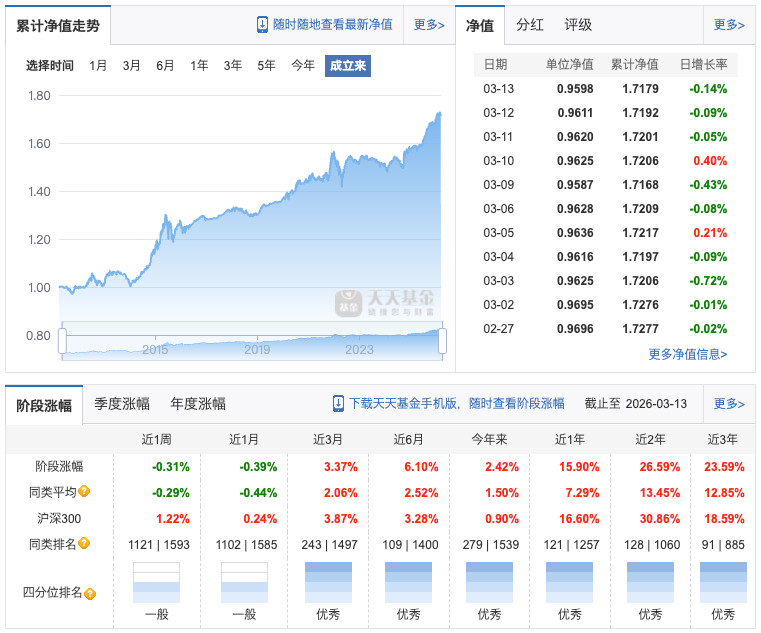Select the 今年 time range
The width and height of the screenshot is (761, 633).
coord(303,66)
